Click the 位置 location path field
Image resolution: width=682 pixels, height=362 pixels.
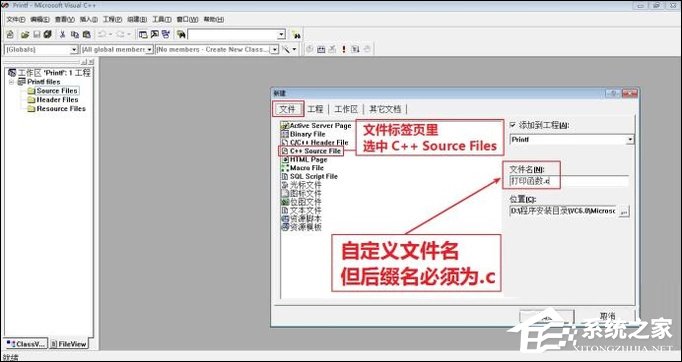(x=563, y=211)
